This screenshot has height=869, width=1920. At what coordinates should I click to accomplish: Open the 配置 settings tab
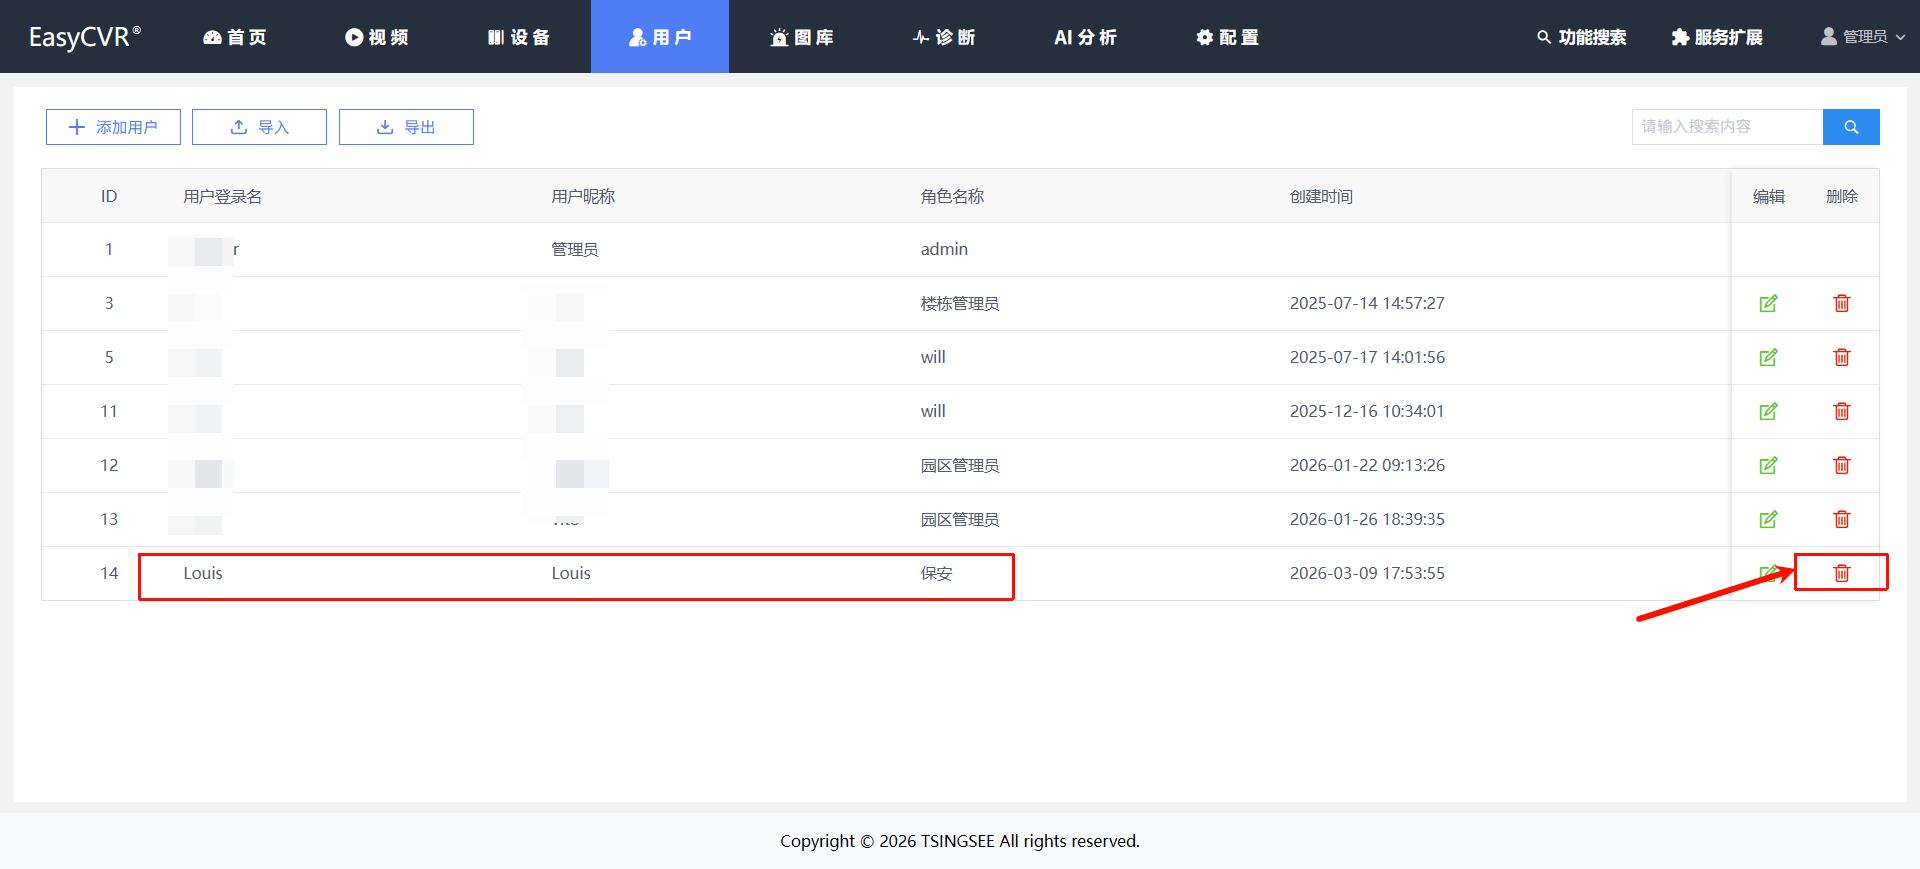1227,37
